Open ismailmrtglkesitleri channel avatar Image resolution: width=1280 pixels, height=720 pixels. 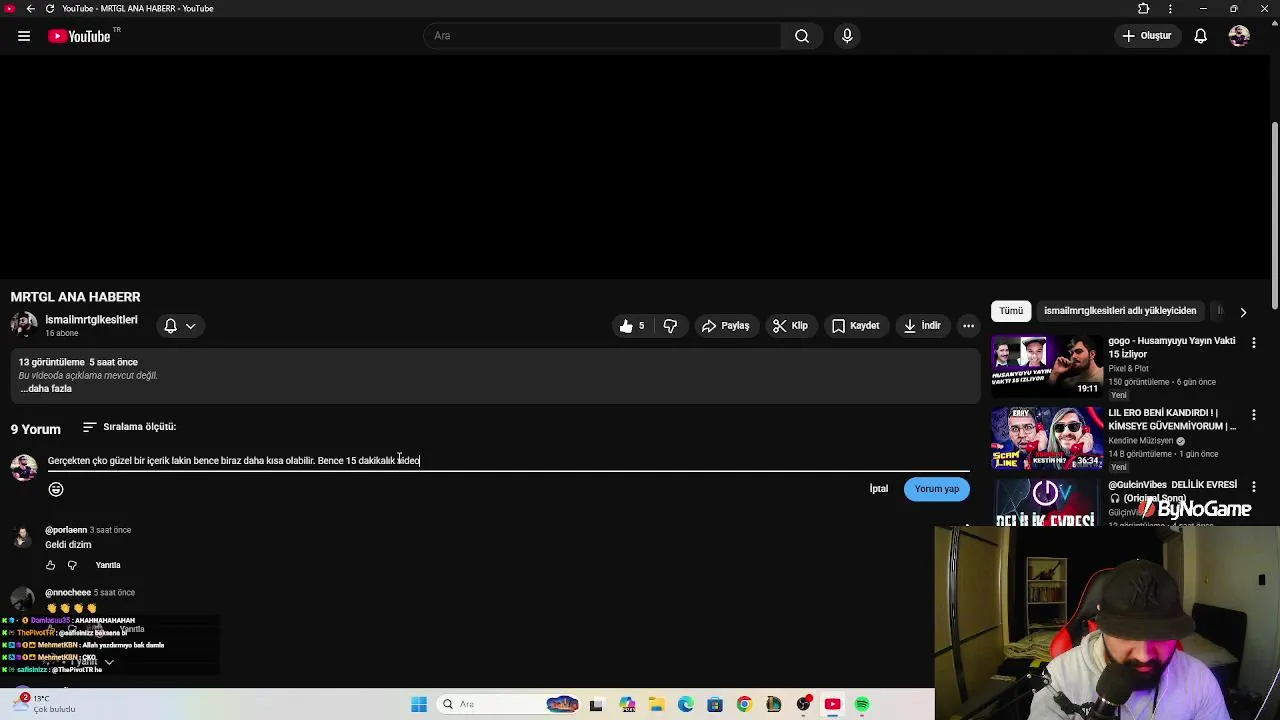[24, 325]
